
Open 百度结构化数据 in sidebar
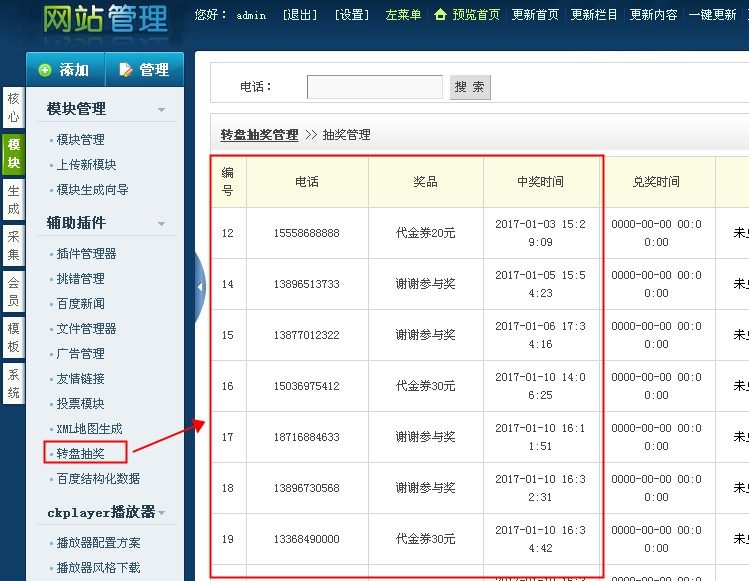[x=98, y=479]
